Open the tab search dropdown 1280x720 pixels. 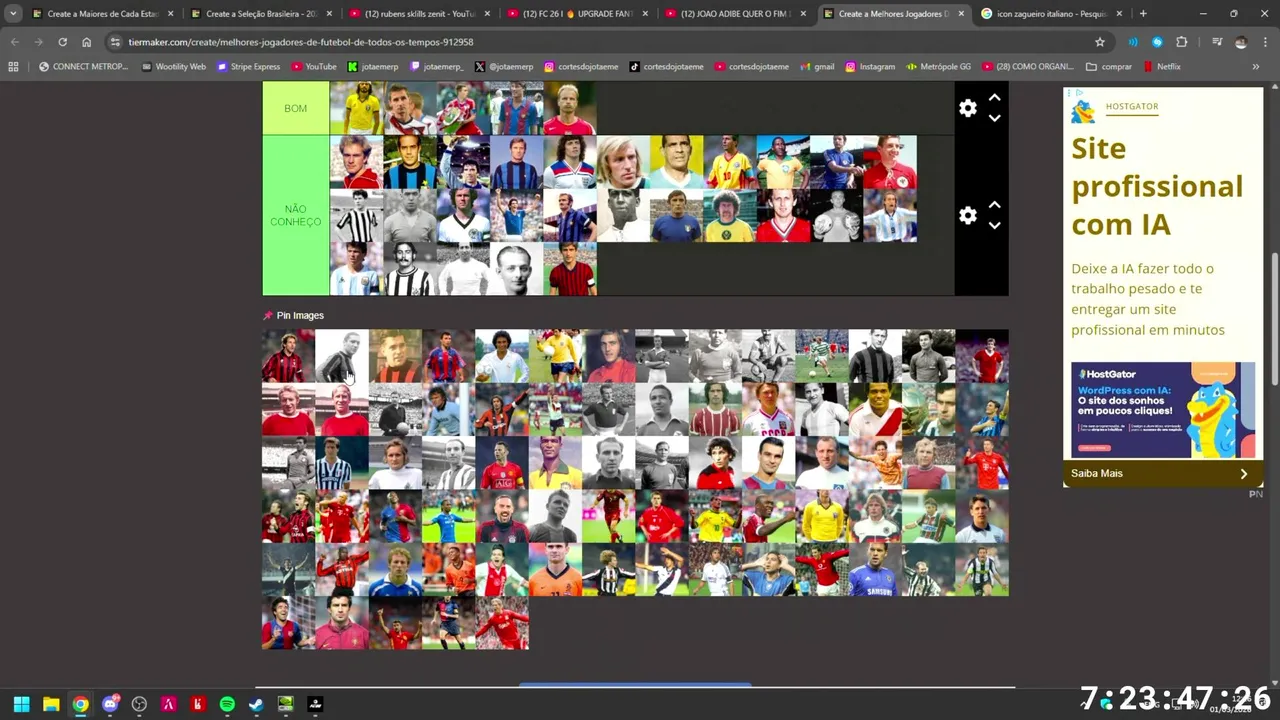[x=13, y=14]
